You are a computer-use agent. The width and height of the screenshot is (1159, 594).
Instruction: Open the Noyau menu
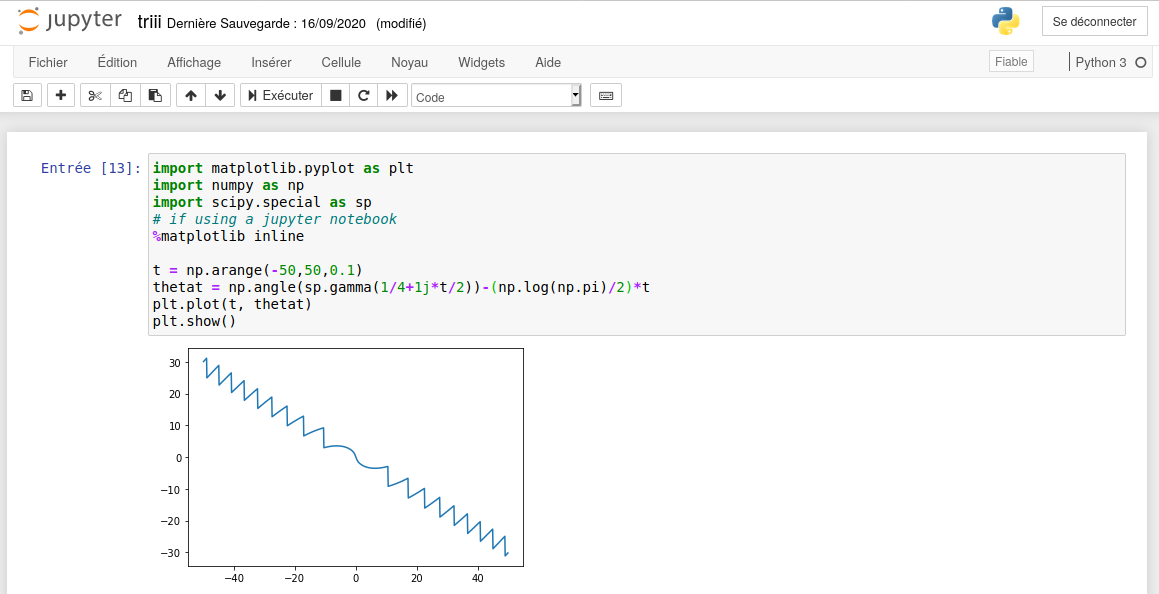pyautogui.click(x=409, y=62)
